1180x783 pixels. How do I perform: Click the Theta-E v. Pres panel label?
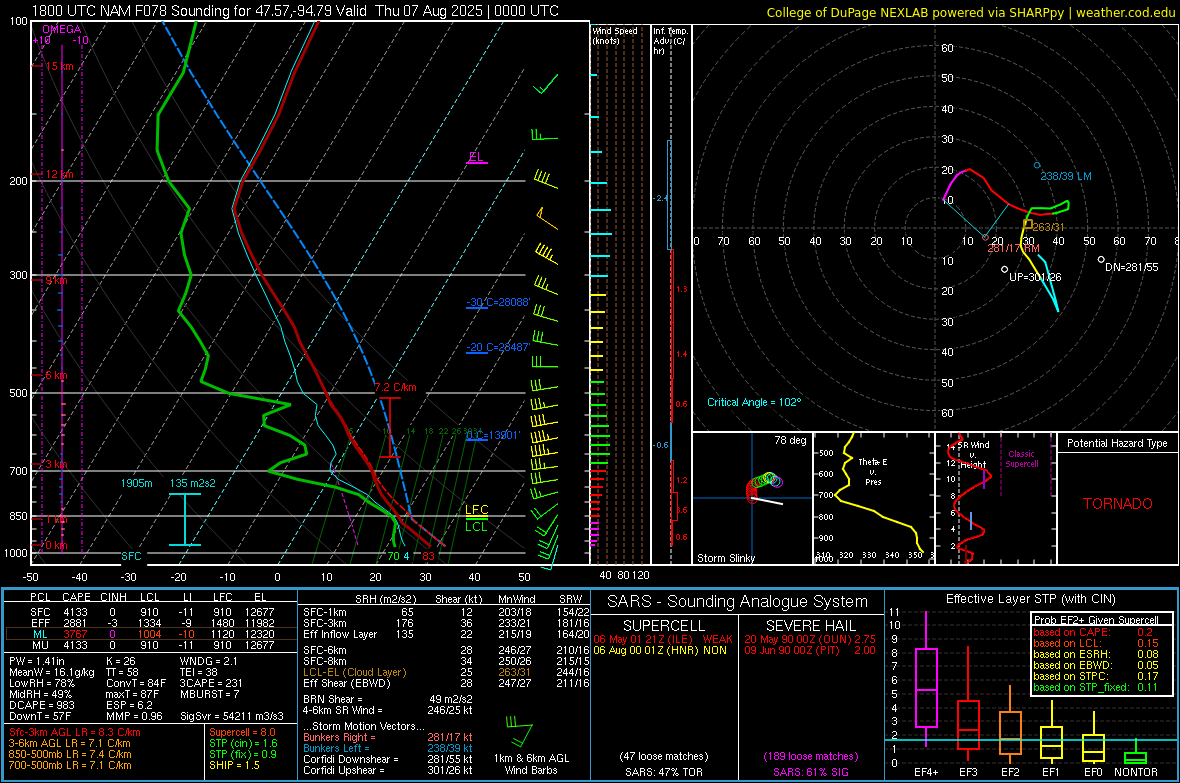[x=873, y=471]
